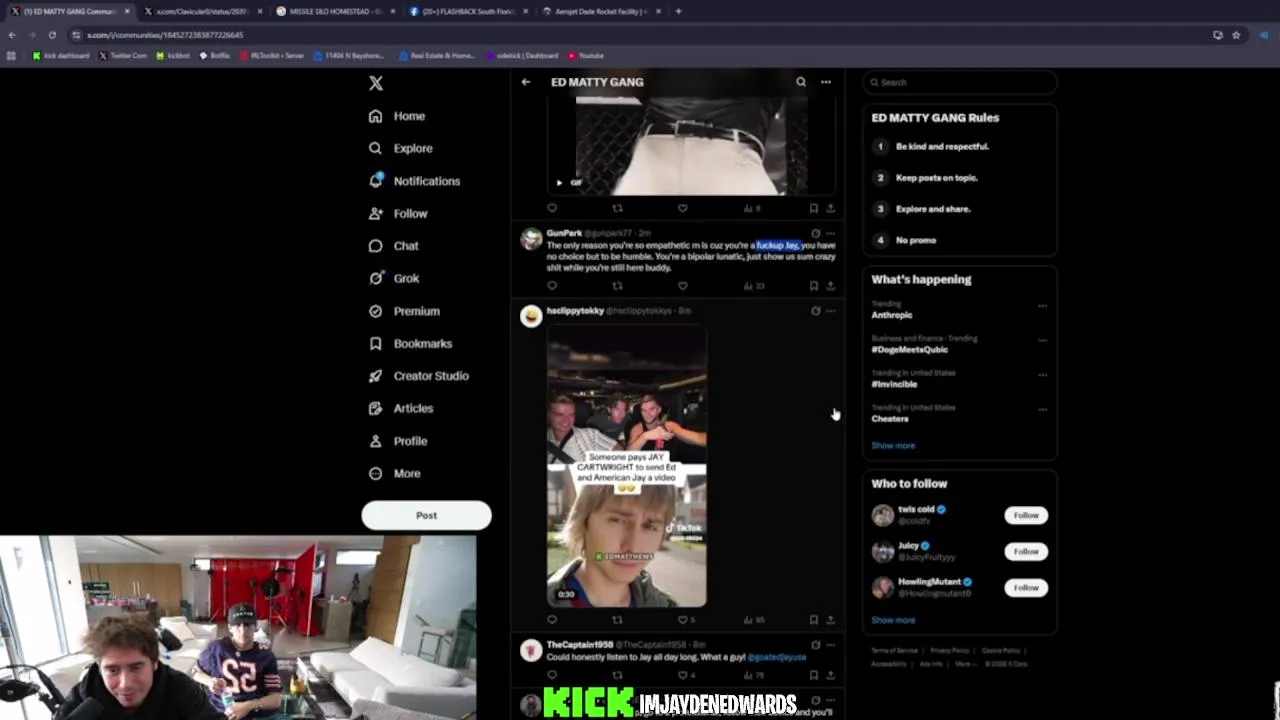Switch to the MISSILE SILO HOMESTEAD browser tab
The image size is (1280, 720).
pyautogui.click(x=334, y=11)
